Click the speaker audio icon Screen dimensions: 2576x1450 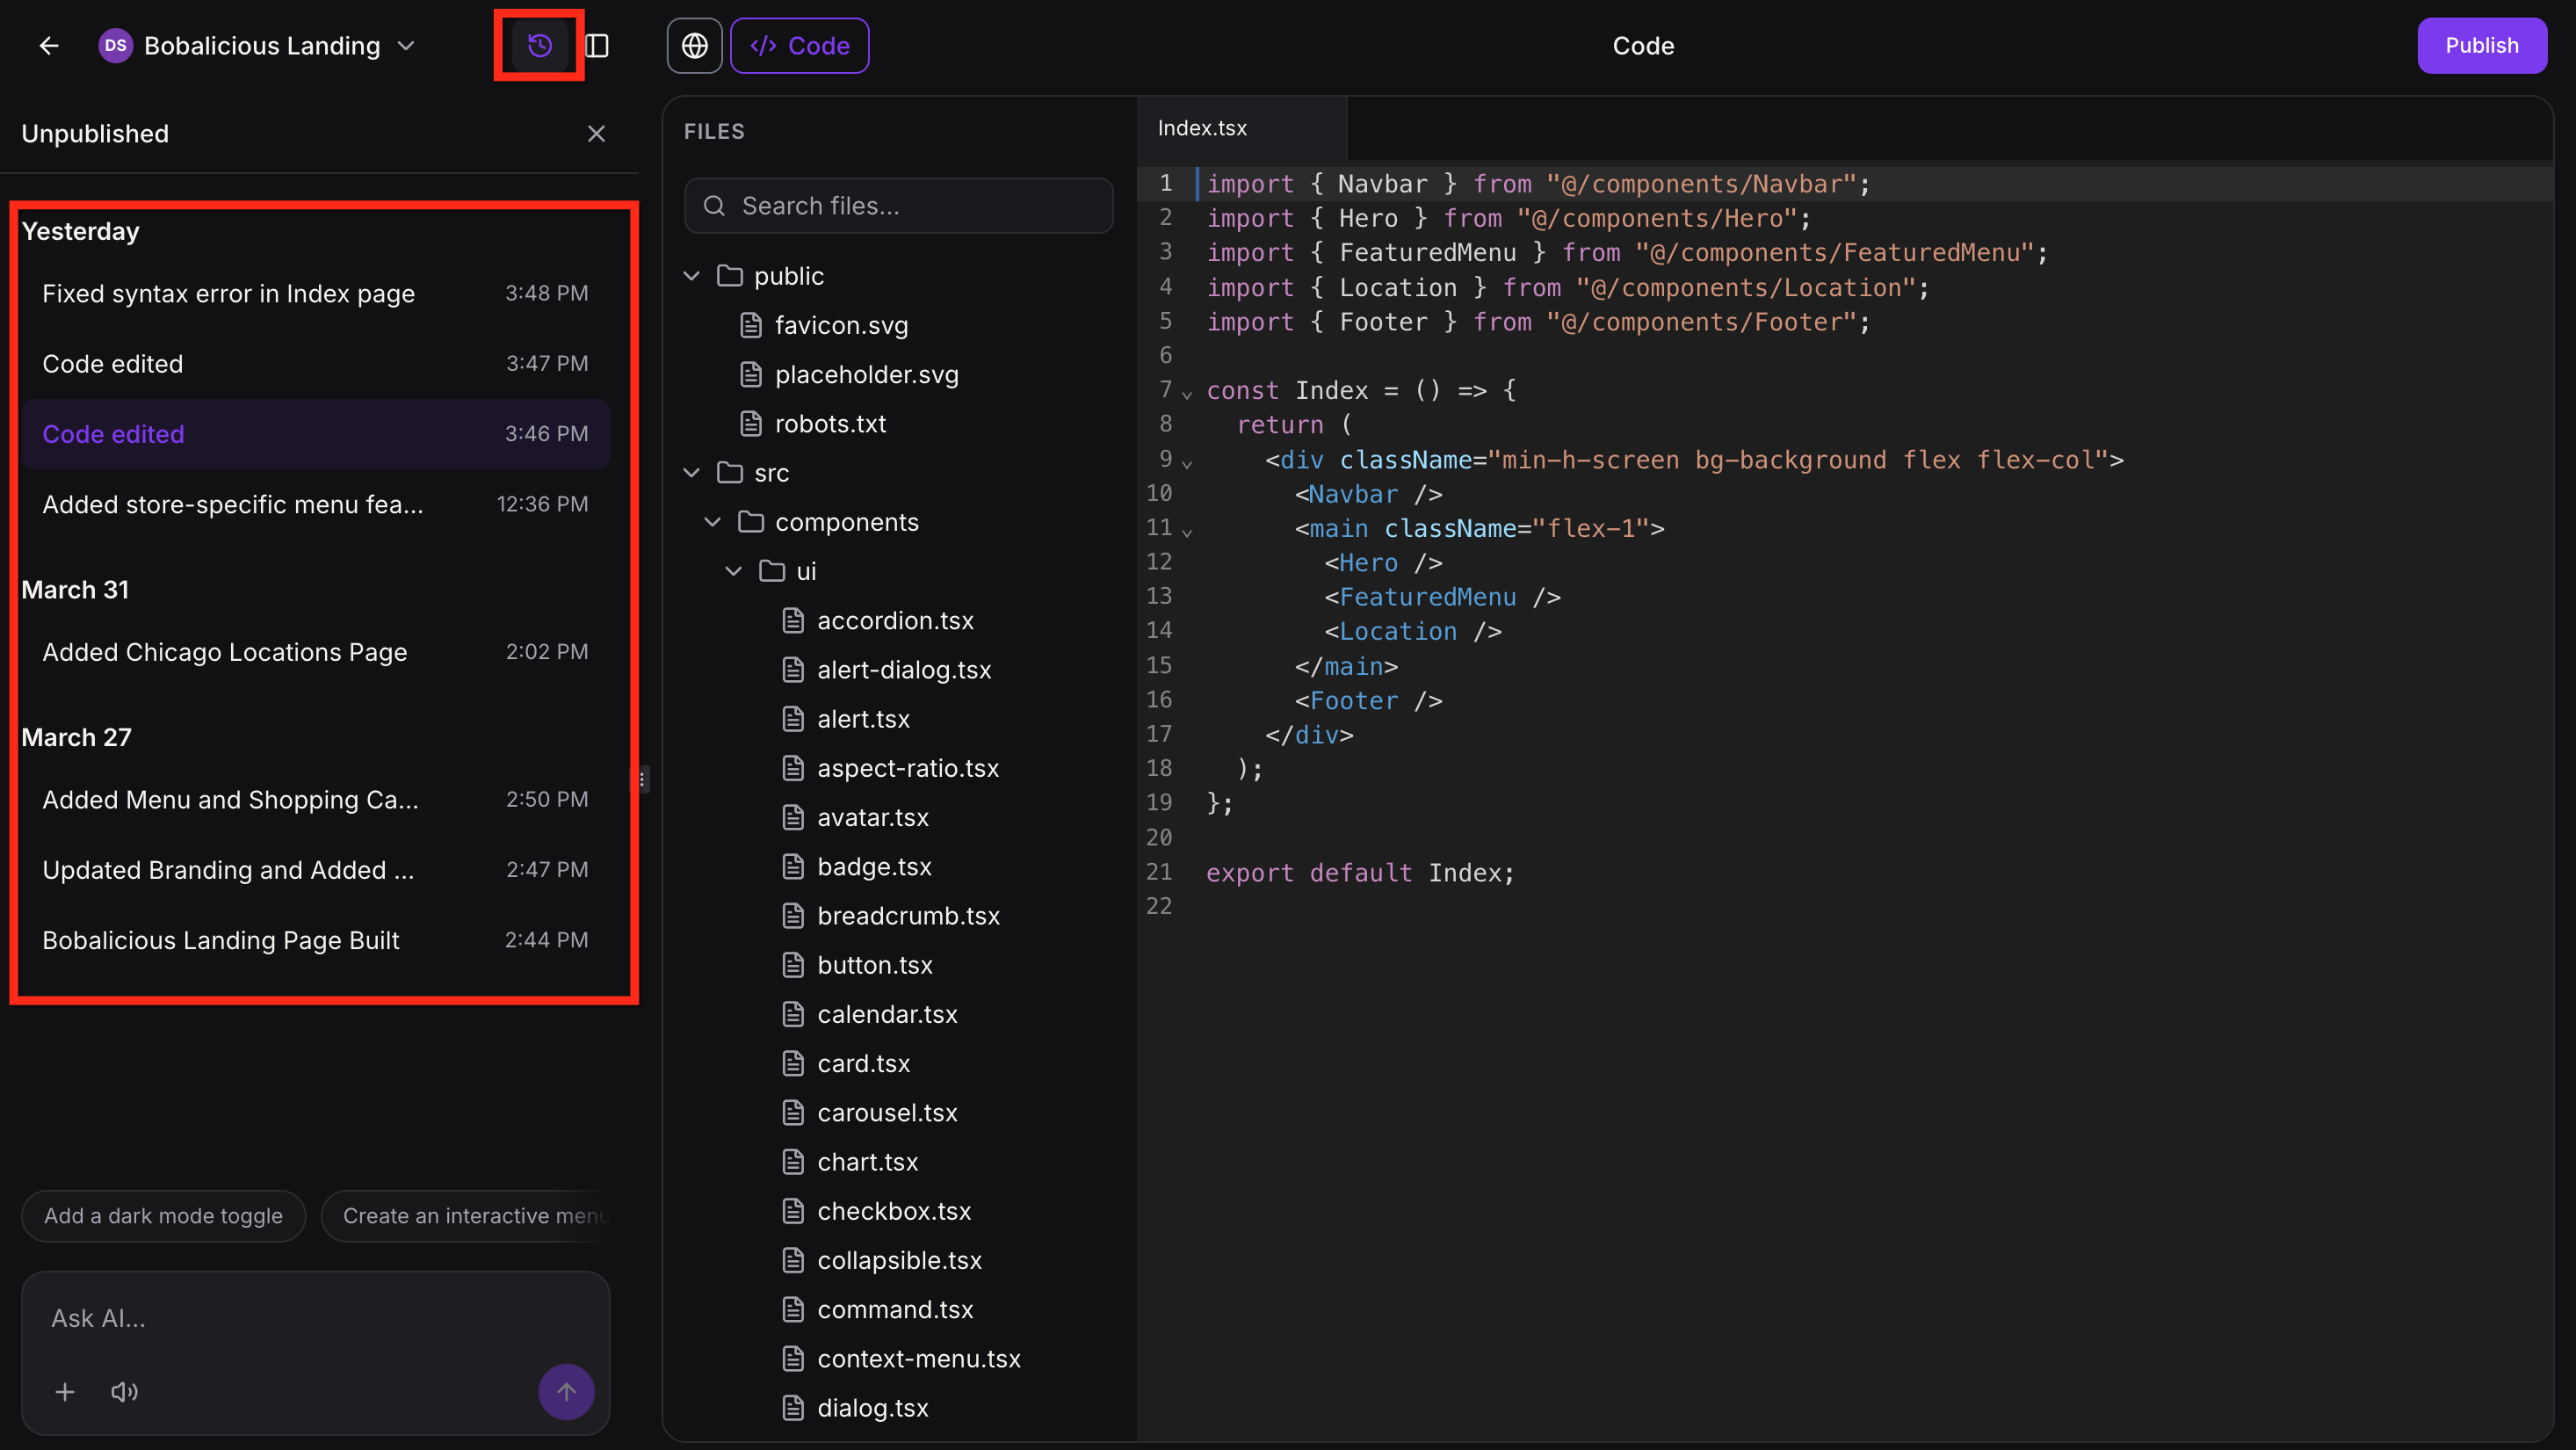[124, 1391]
